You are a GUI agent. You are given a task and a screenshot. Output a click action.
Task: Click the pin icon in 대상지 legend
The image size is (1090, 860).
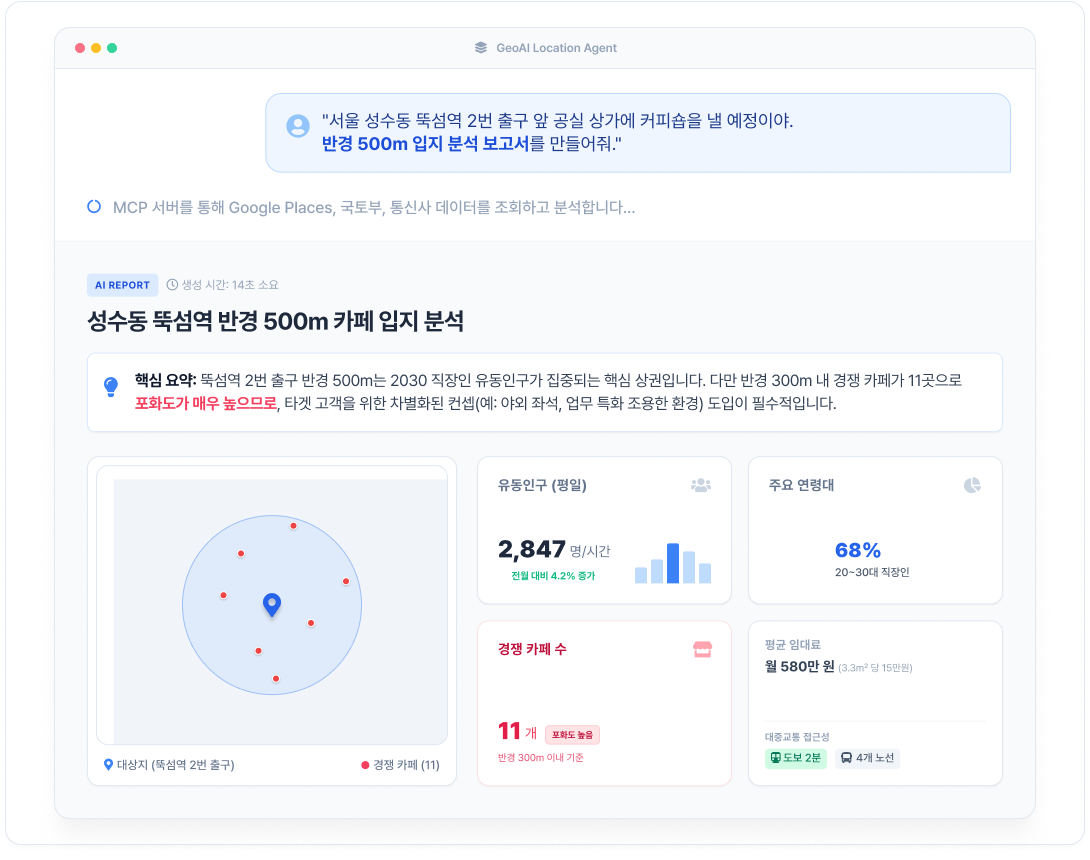click(108, 765)
